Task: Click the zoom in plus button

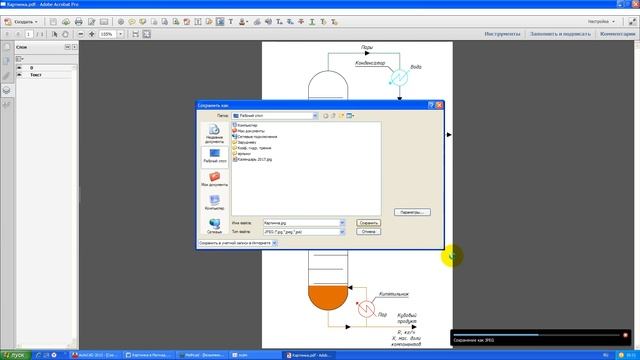Action: point(92,34)
